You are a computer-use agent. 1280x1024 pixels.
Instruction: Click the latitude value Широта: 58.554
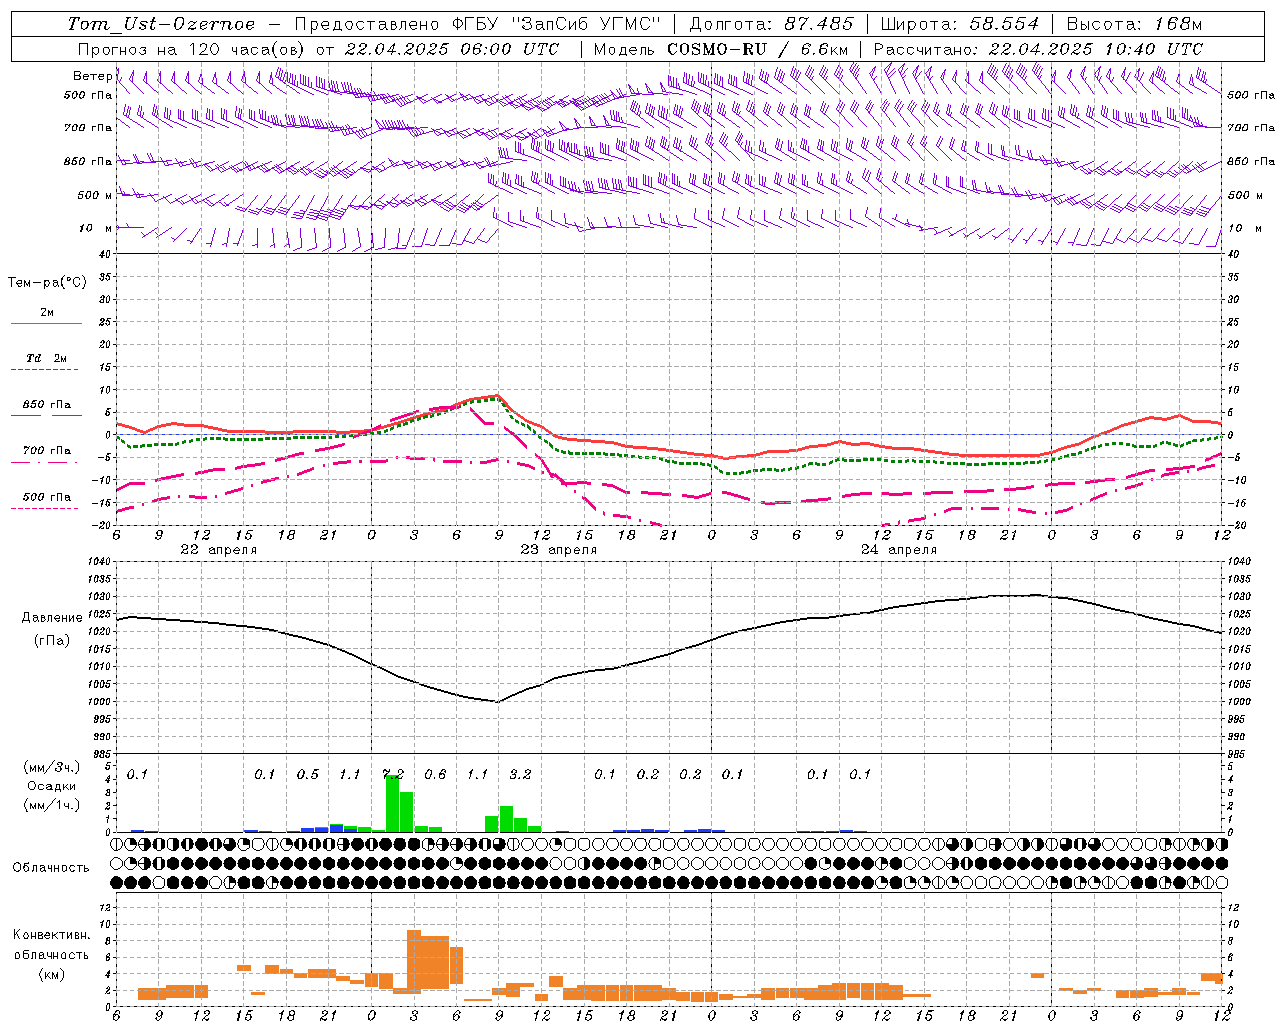tap(960, 24)
